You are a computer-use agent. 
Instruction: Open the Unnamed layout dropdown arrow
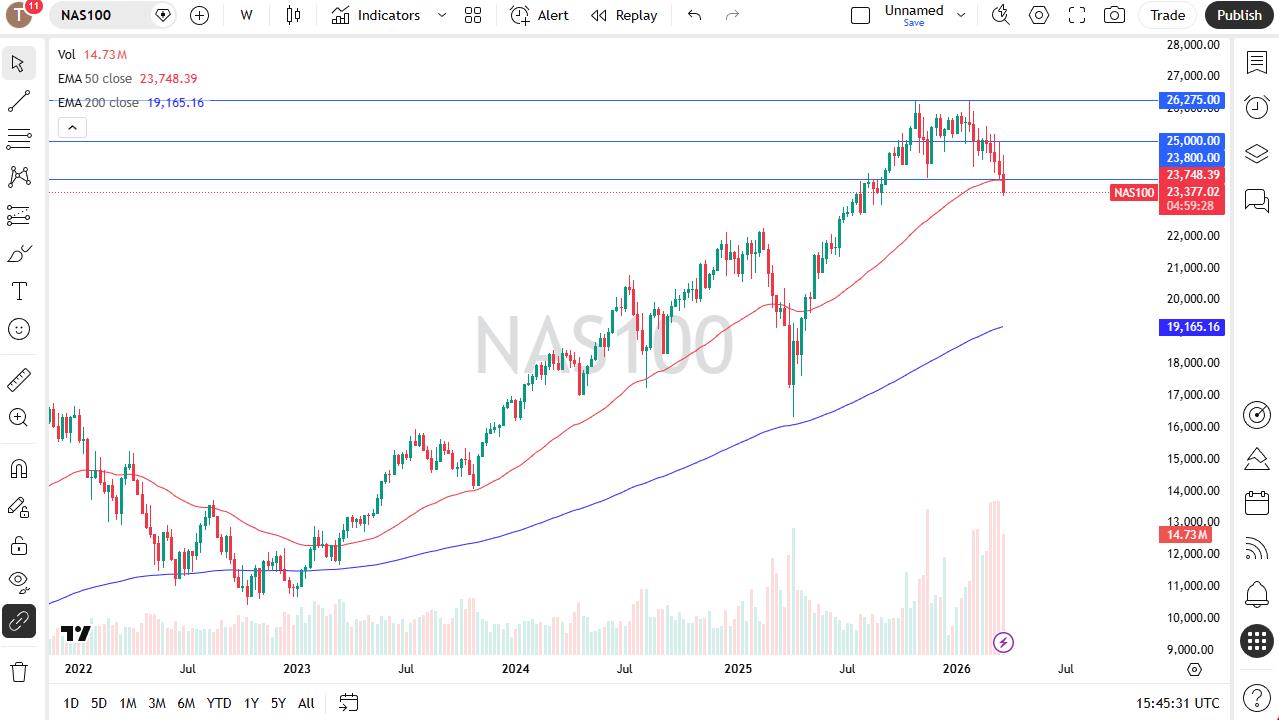[x=961, y=15]
